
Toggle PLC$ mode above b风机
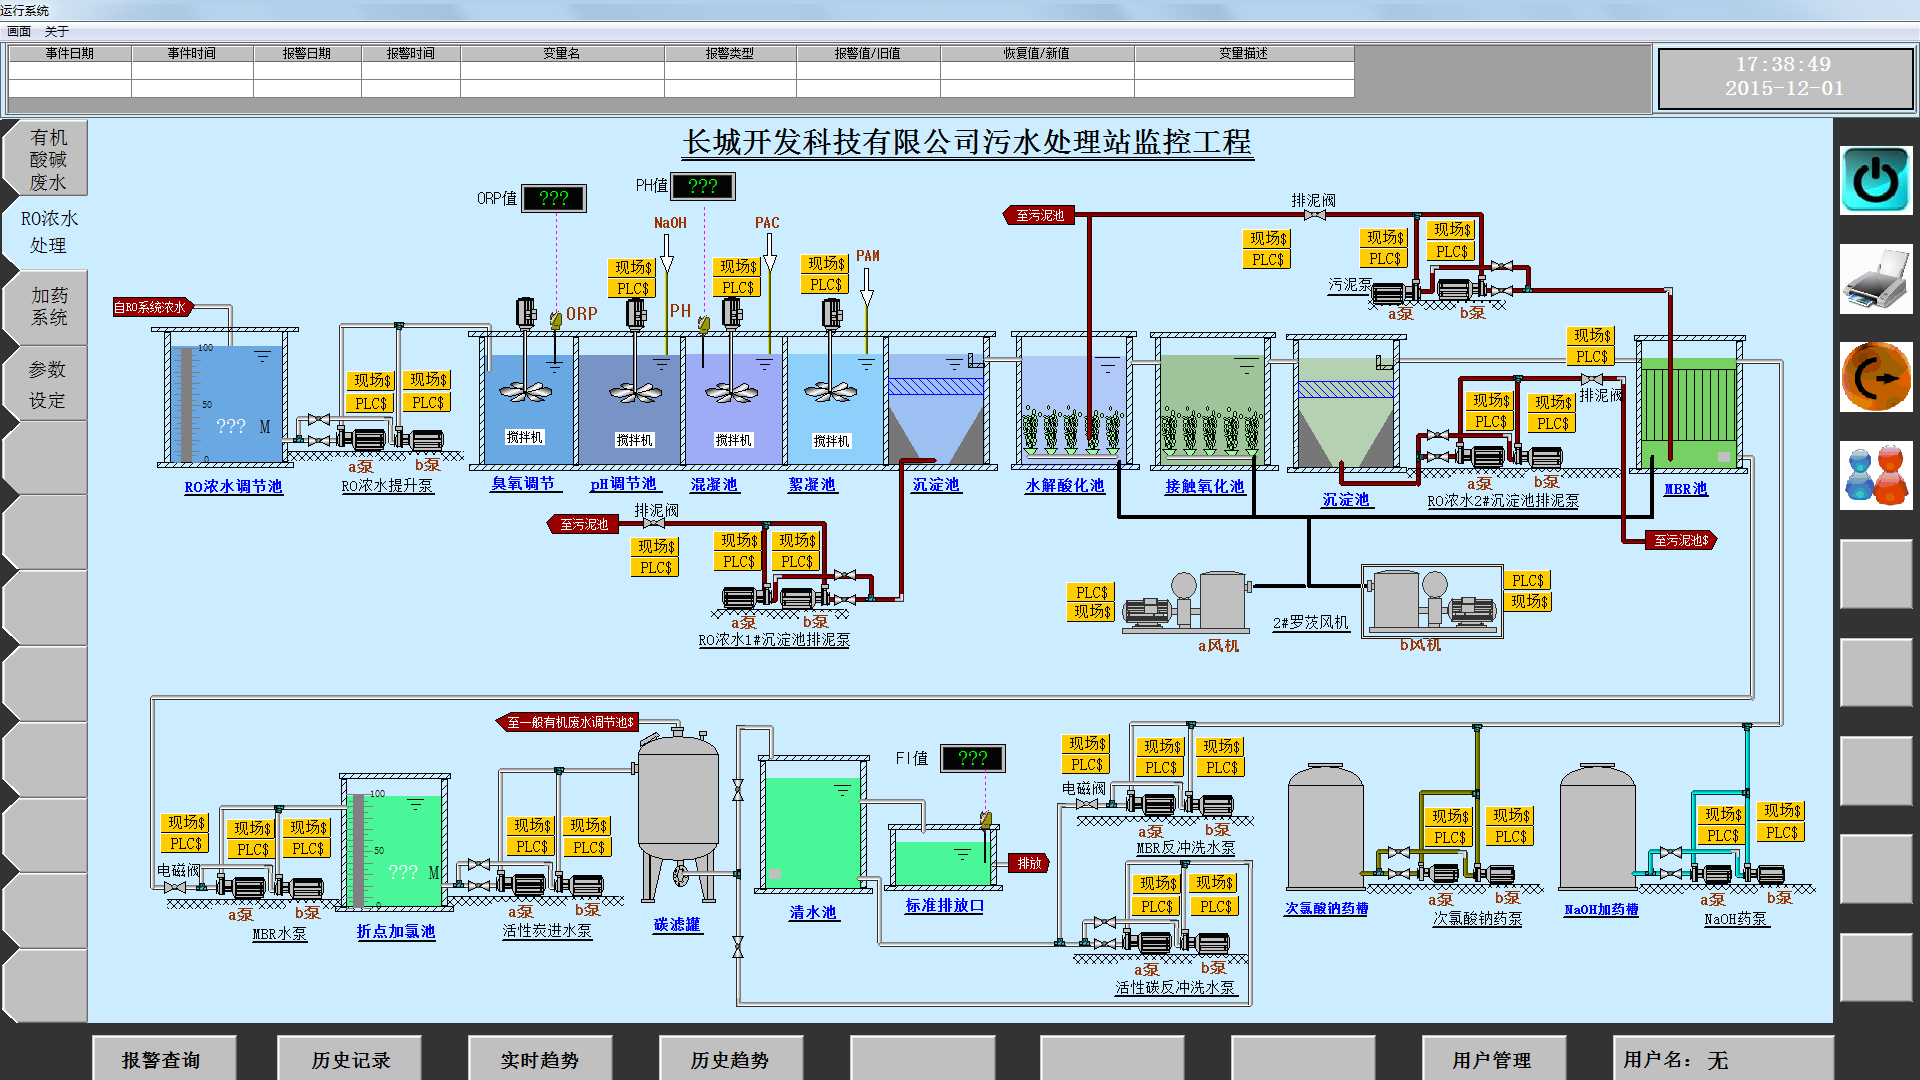(x=1527, y=580)
